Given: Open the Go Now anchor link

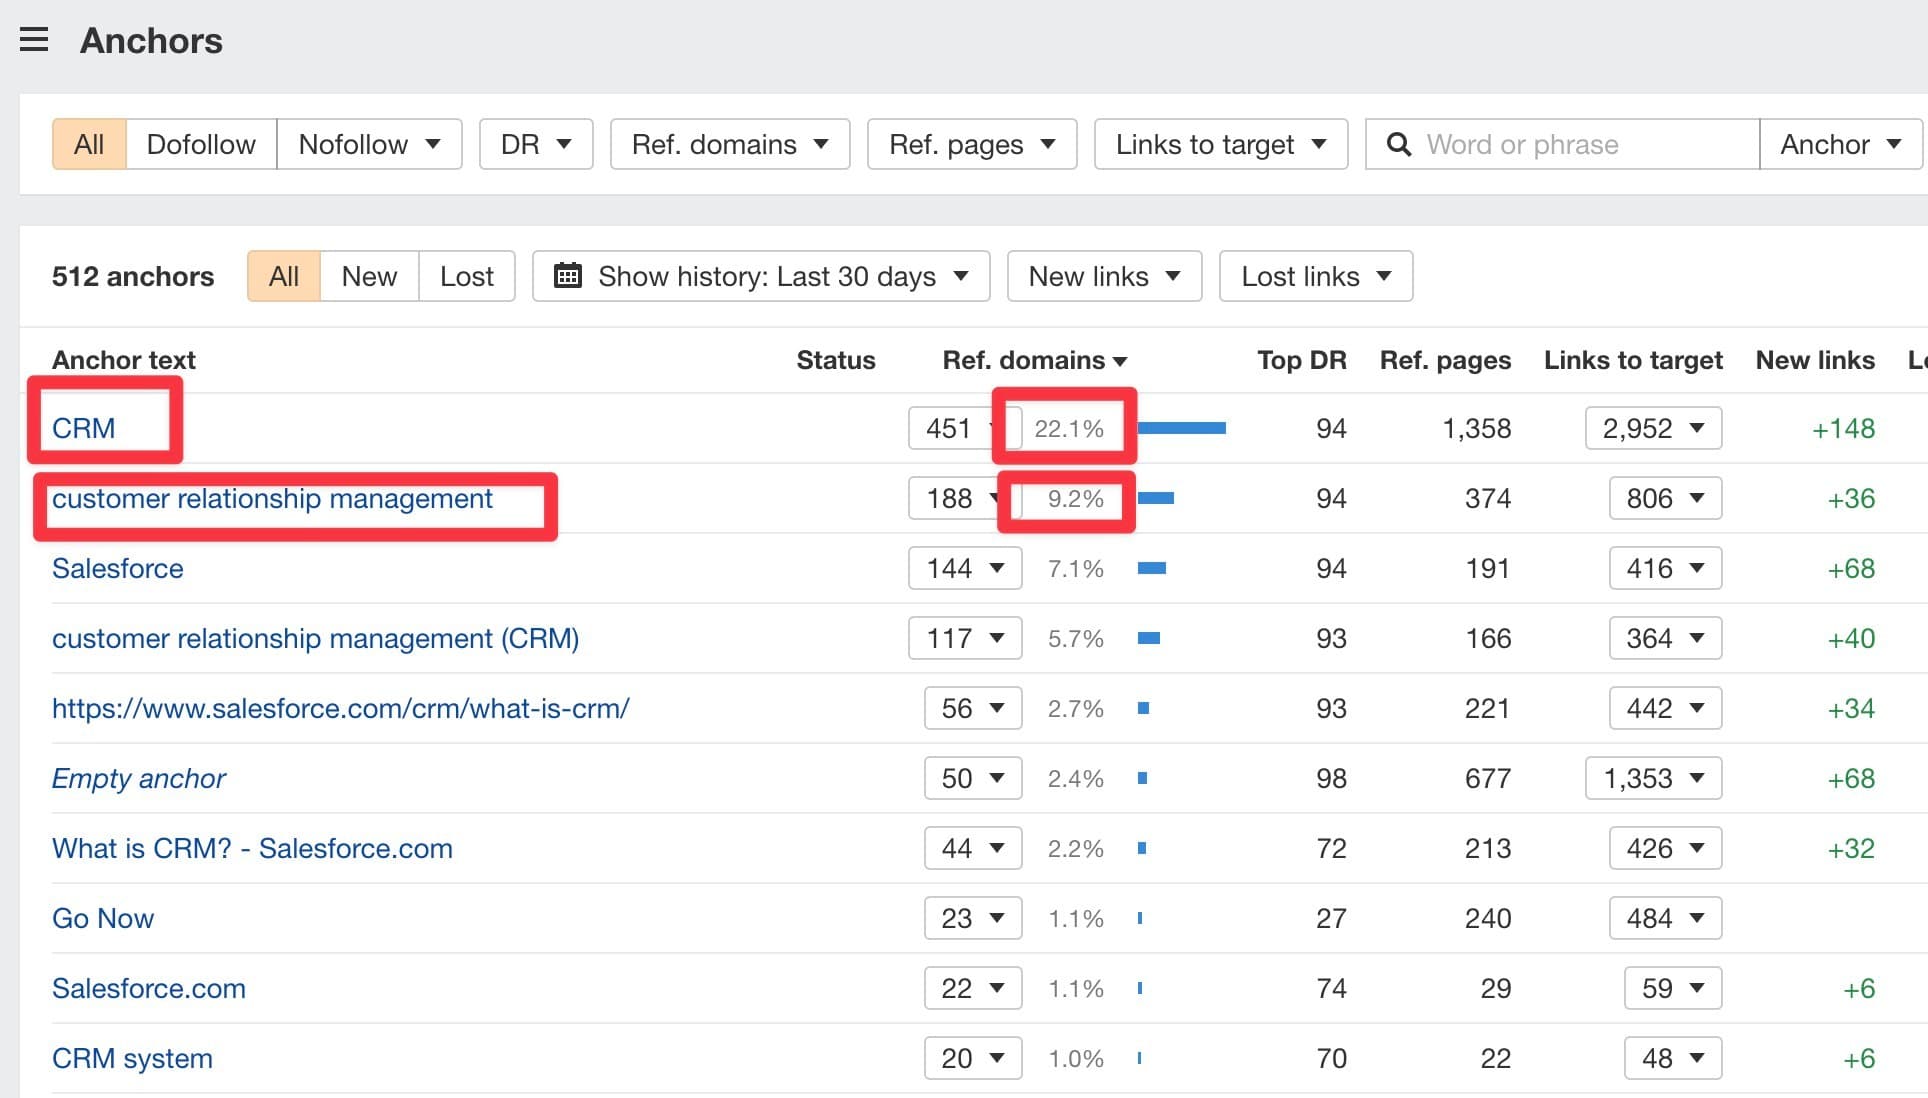Looking at the screenshot, I should click(103, 918).
